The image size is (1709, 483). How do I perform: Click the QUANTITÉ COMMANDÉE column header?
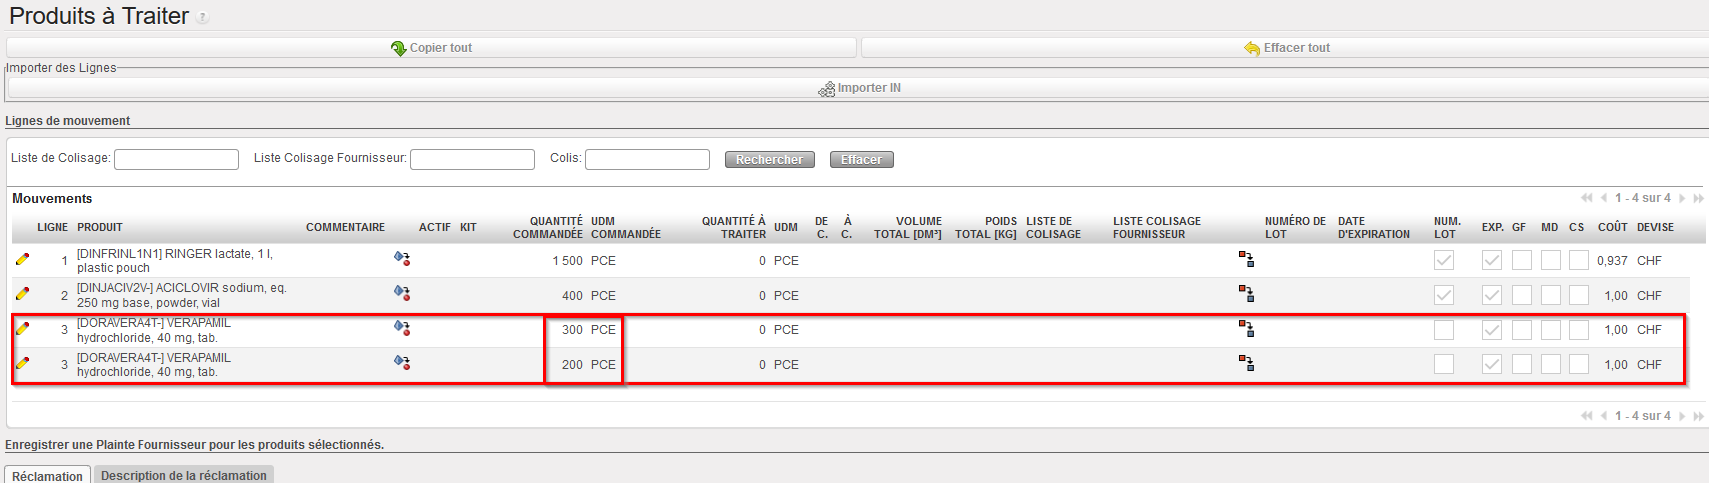(548, 228)
